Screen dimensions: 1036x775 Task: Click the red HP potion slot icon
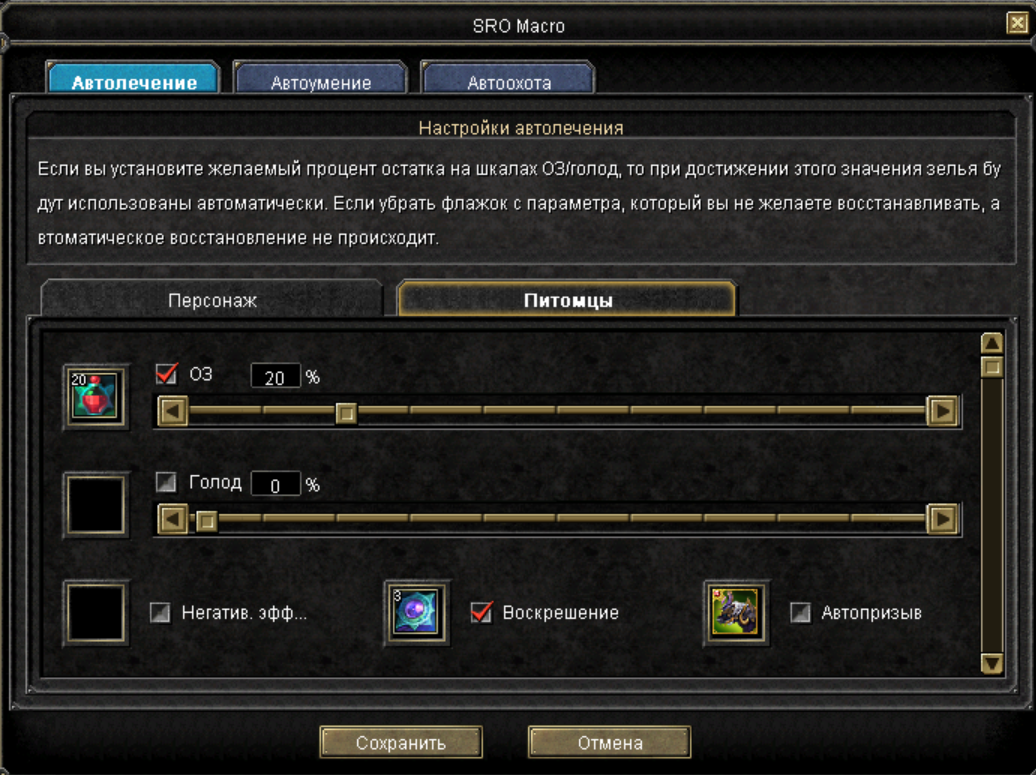pos(96,396)
